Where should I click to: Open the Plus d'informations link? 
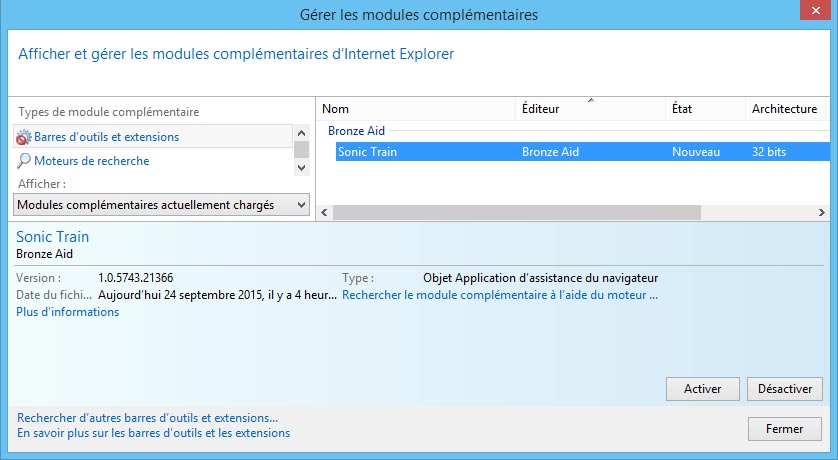pyautogui.click(x=67, y=312)
